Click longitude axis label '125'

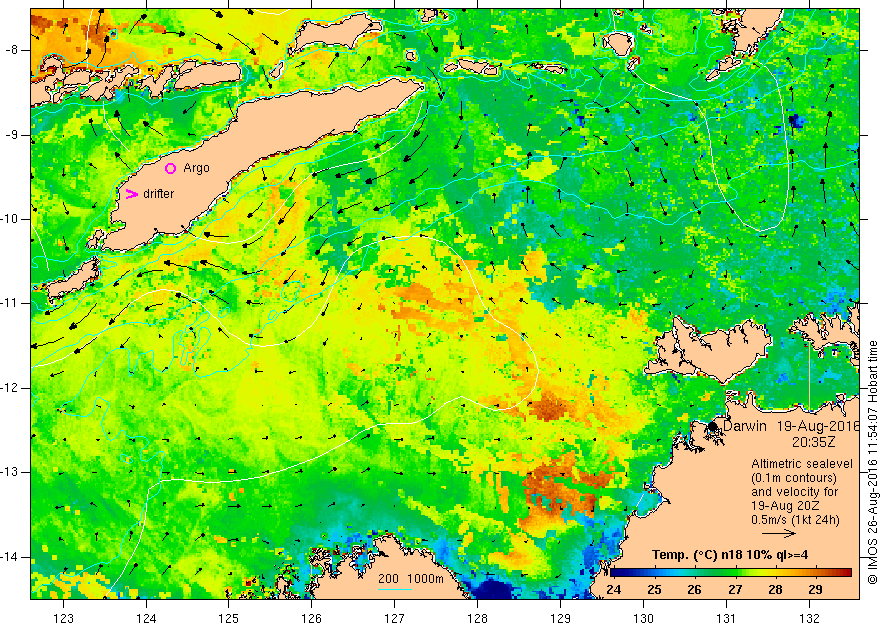(229, 619)
